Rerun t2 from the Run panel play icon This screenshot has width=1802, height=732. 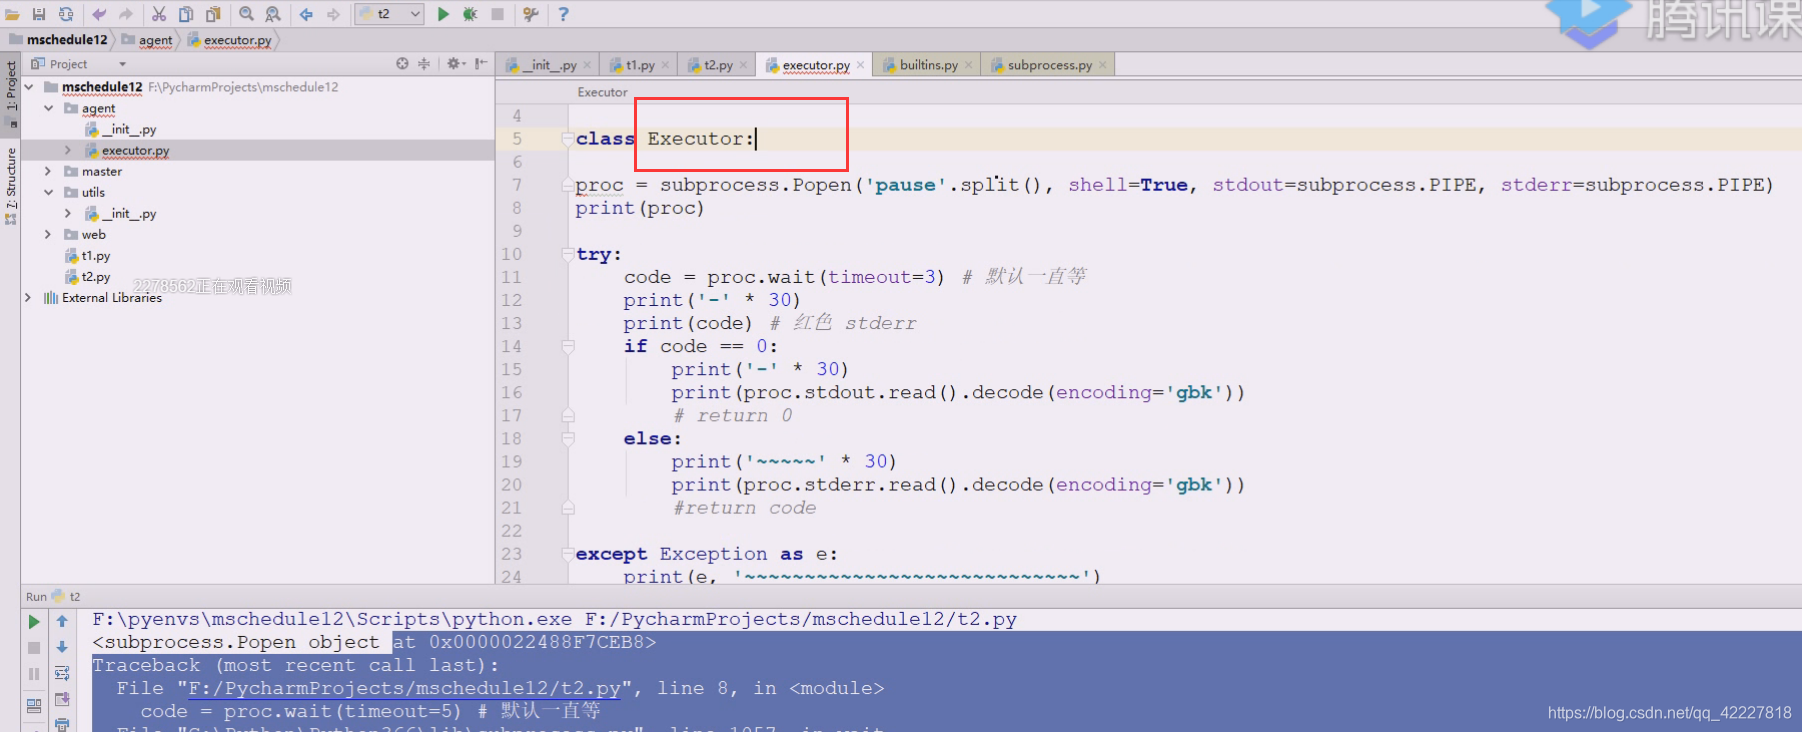34,622
